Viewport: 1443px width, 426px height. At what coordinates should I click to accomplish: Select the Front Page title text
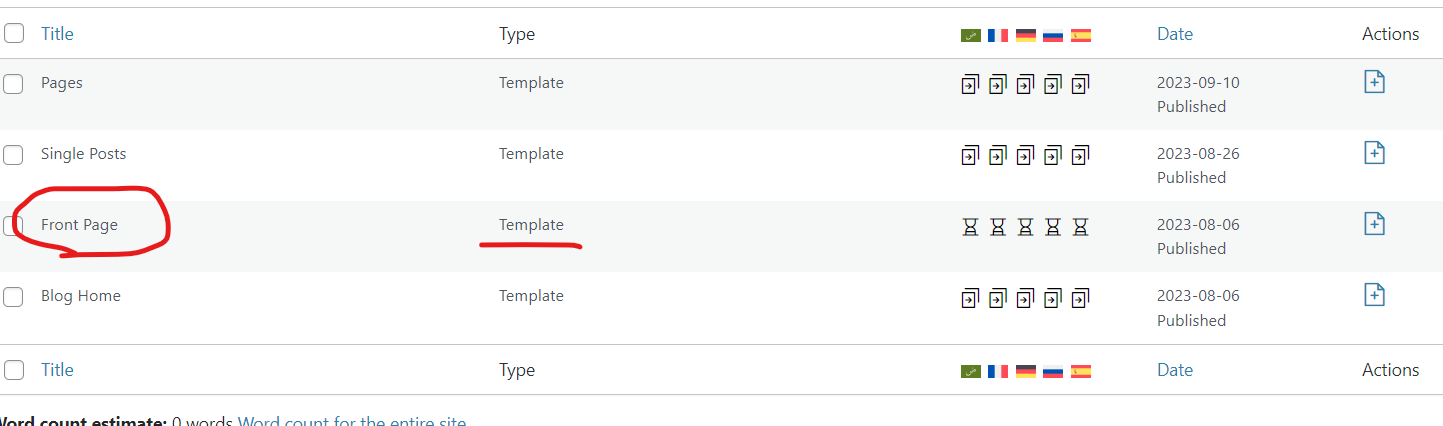coord(79,225)
